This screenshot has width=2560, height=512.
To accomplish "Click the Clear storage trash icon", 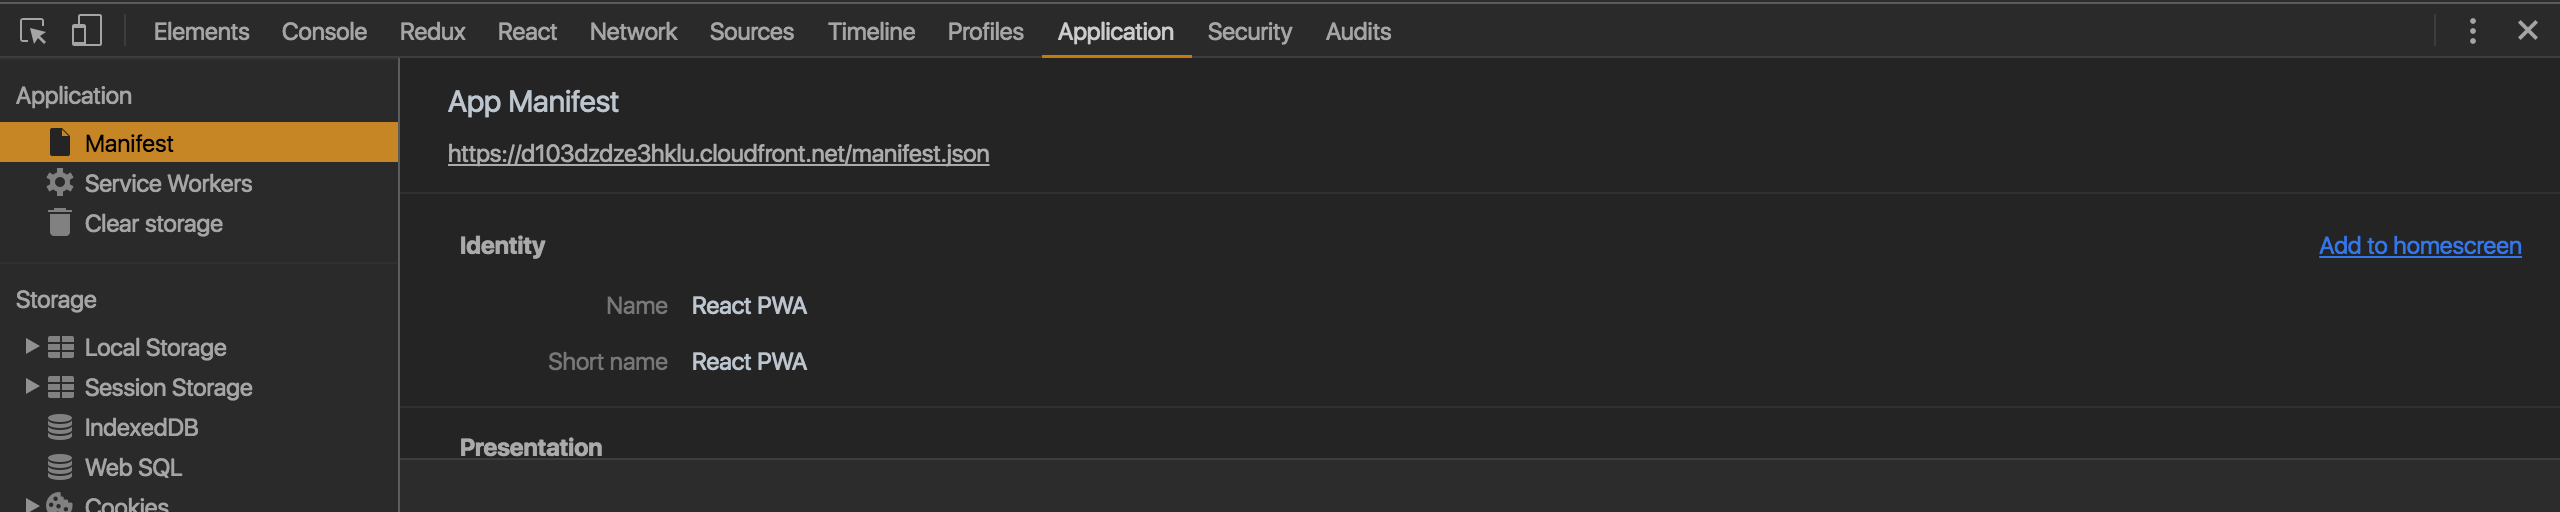I will tap(60, 222).
